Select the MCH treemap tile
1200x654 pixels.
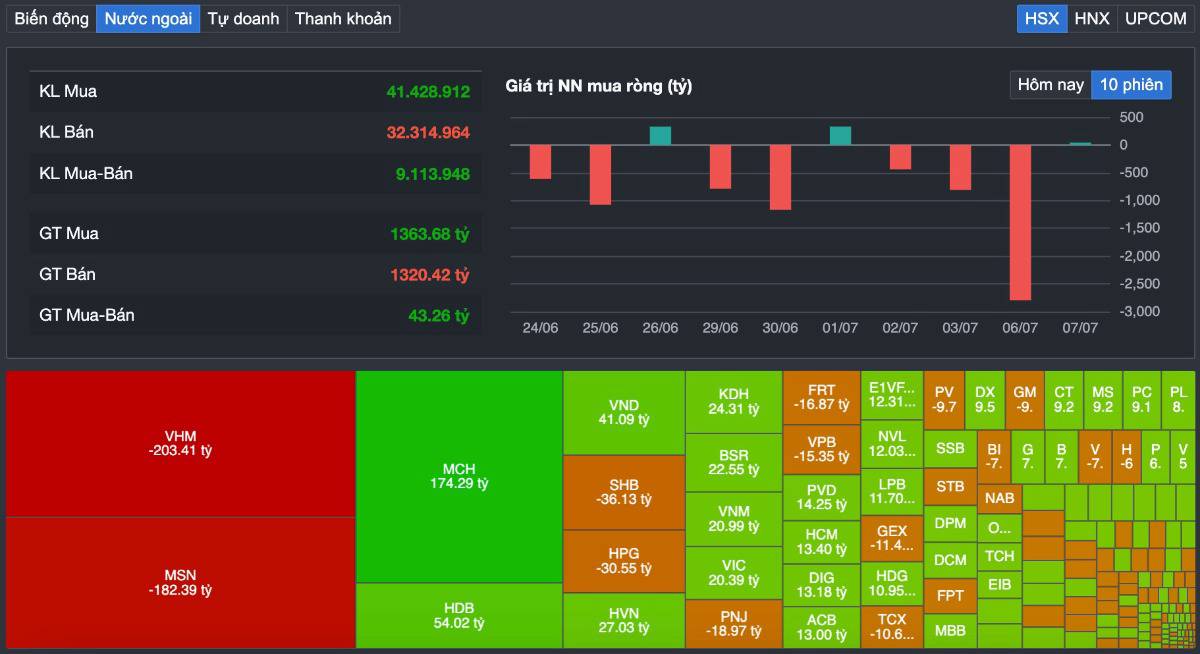pos(459,476)
